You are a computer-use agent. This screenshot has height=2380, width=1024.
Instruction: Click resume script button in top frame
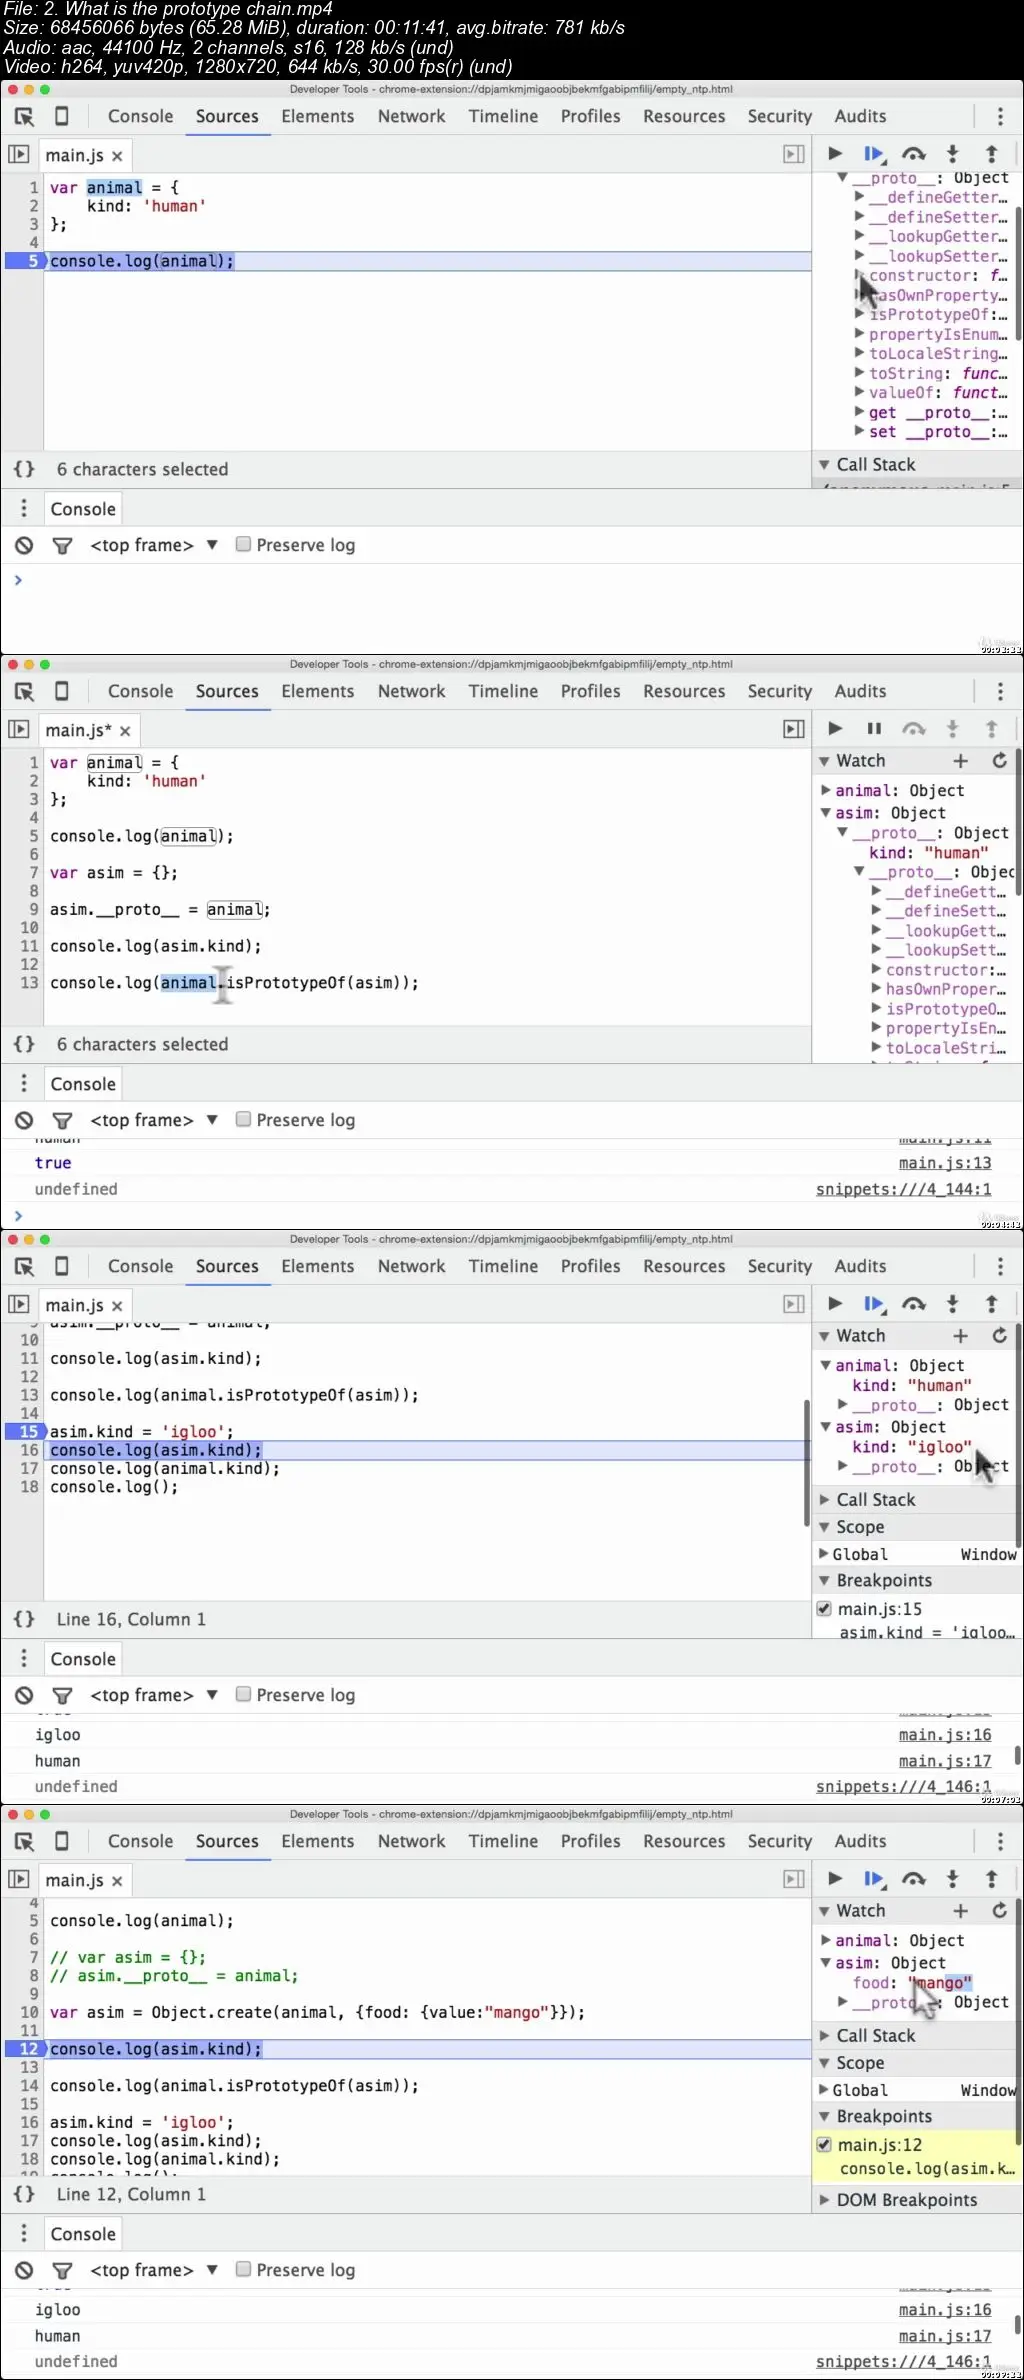pos(835,154)
